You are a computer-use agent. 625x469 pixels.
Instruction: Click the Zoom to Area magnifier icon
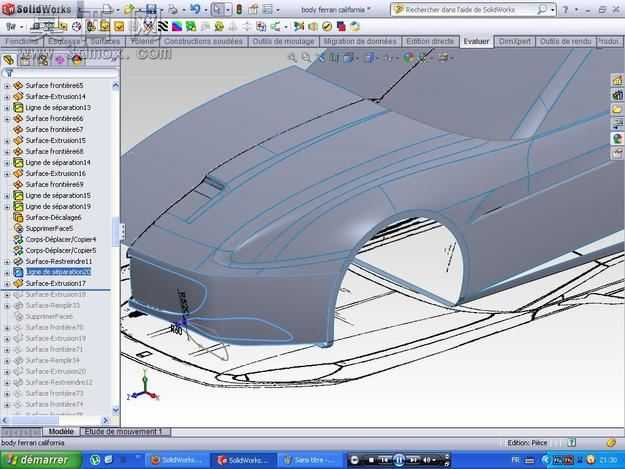point(306,58)
